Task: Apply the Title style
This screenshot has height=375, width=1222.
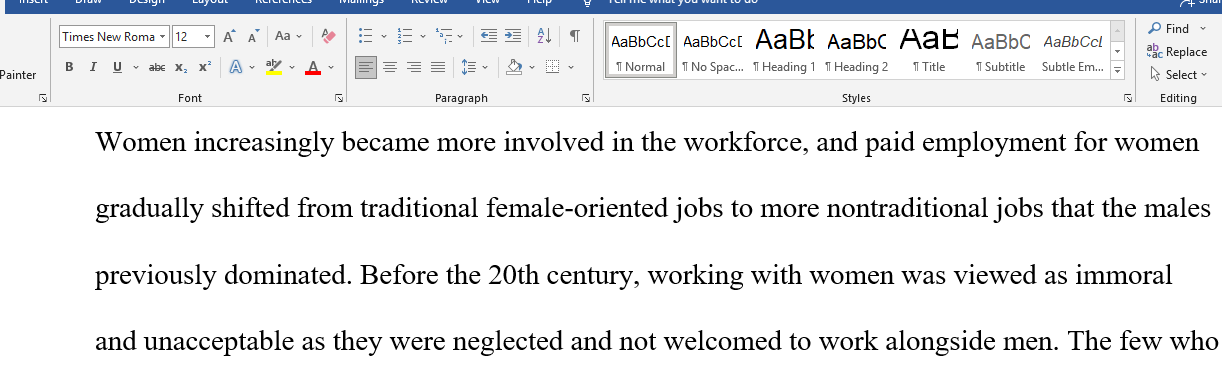Action: 929,50
